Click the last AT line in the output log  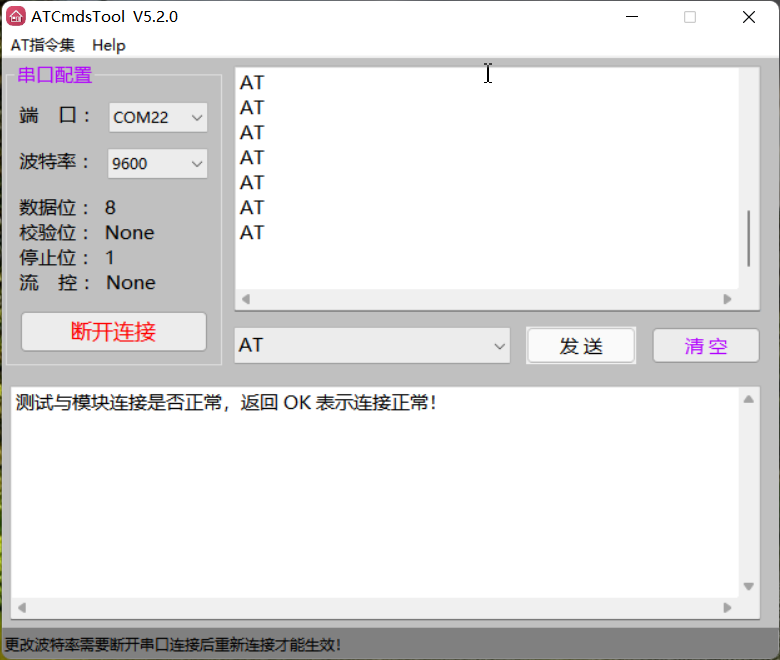click(x=252, y=233)
